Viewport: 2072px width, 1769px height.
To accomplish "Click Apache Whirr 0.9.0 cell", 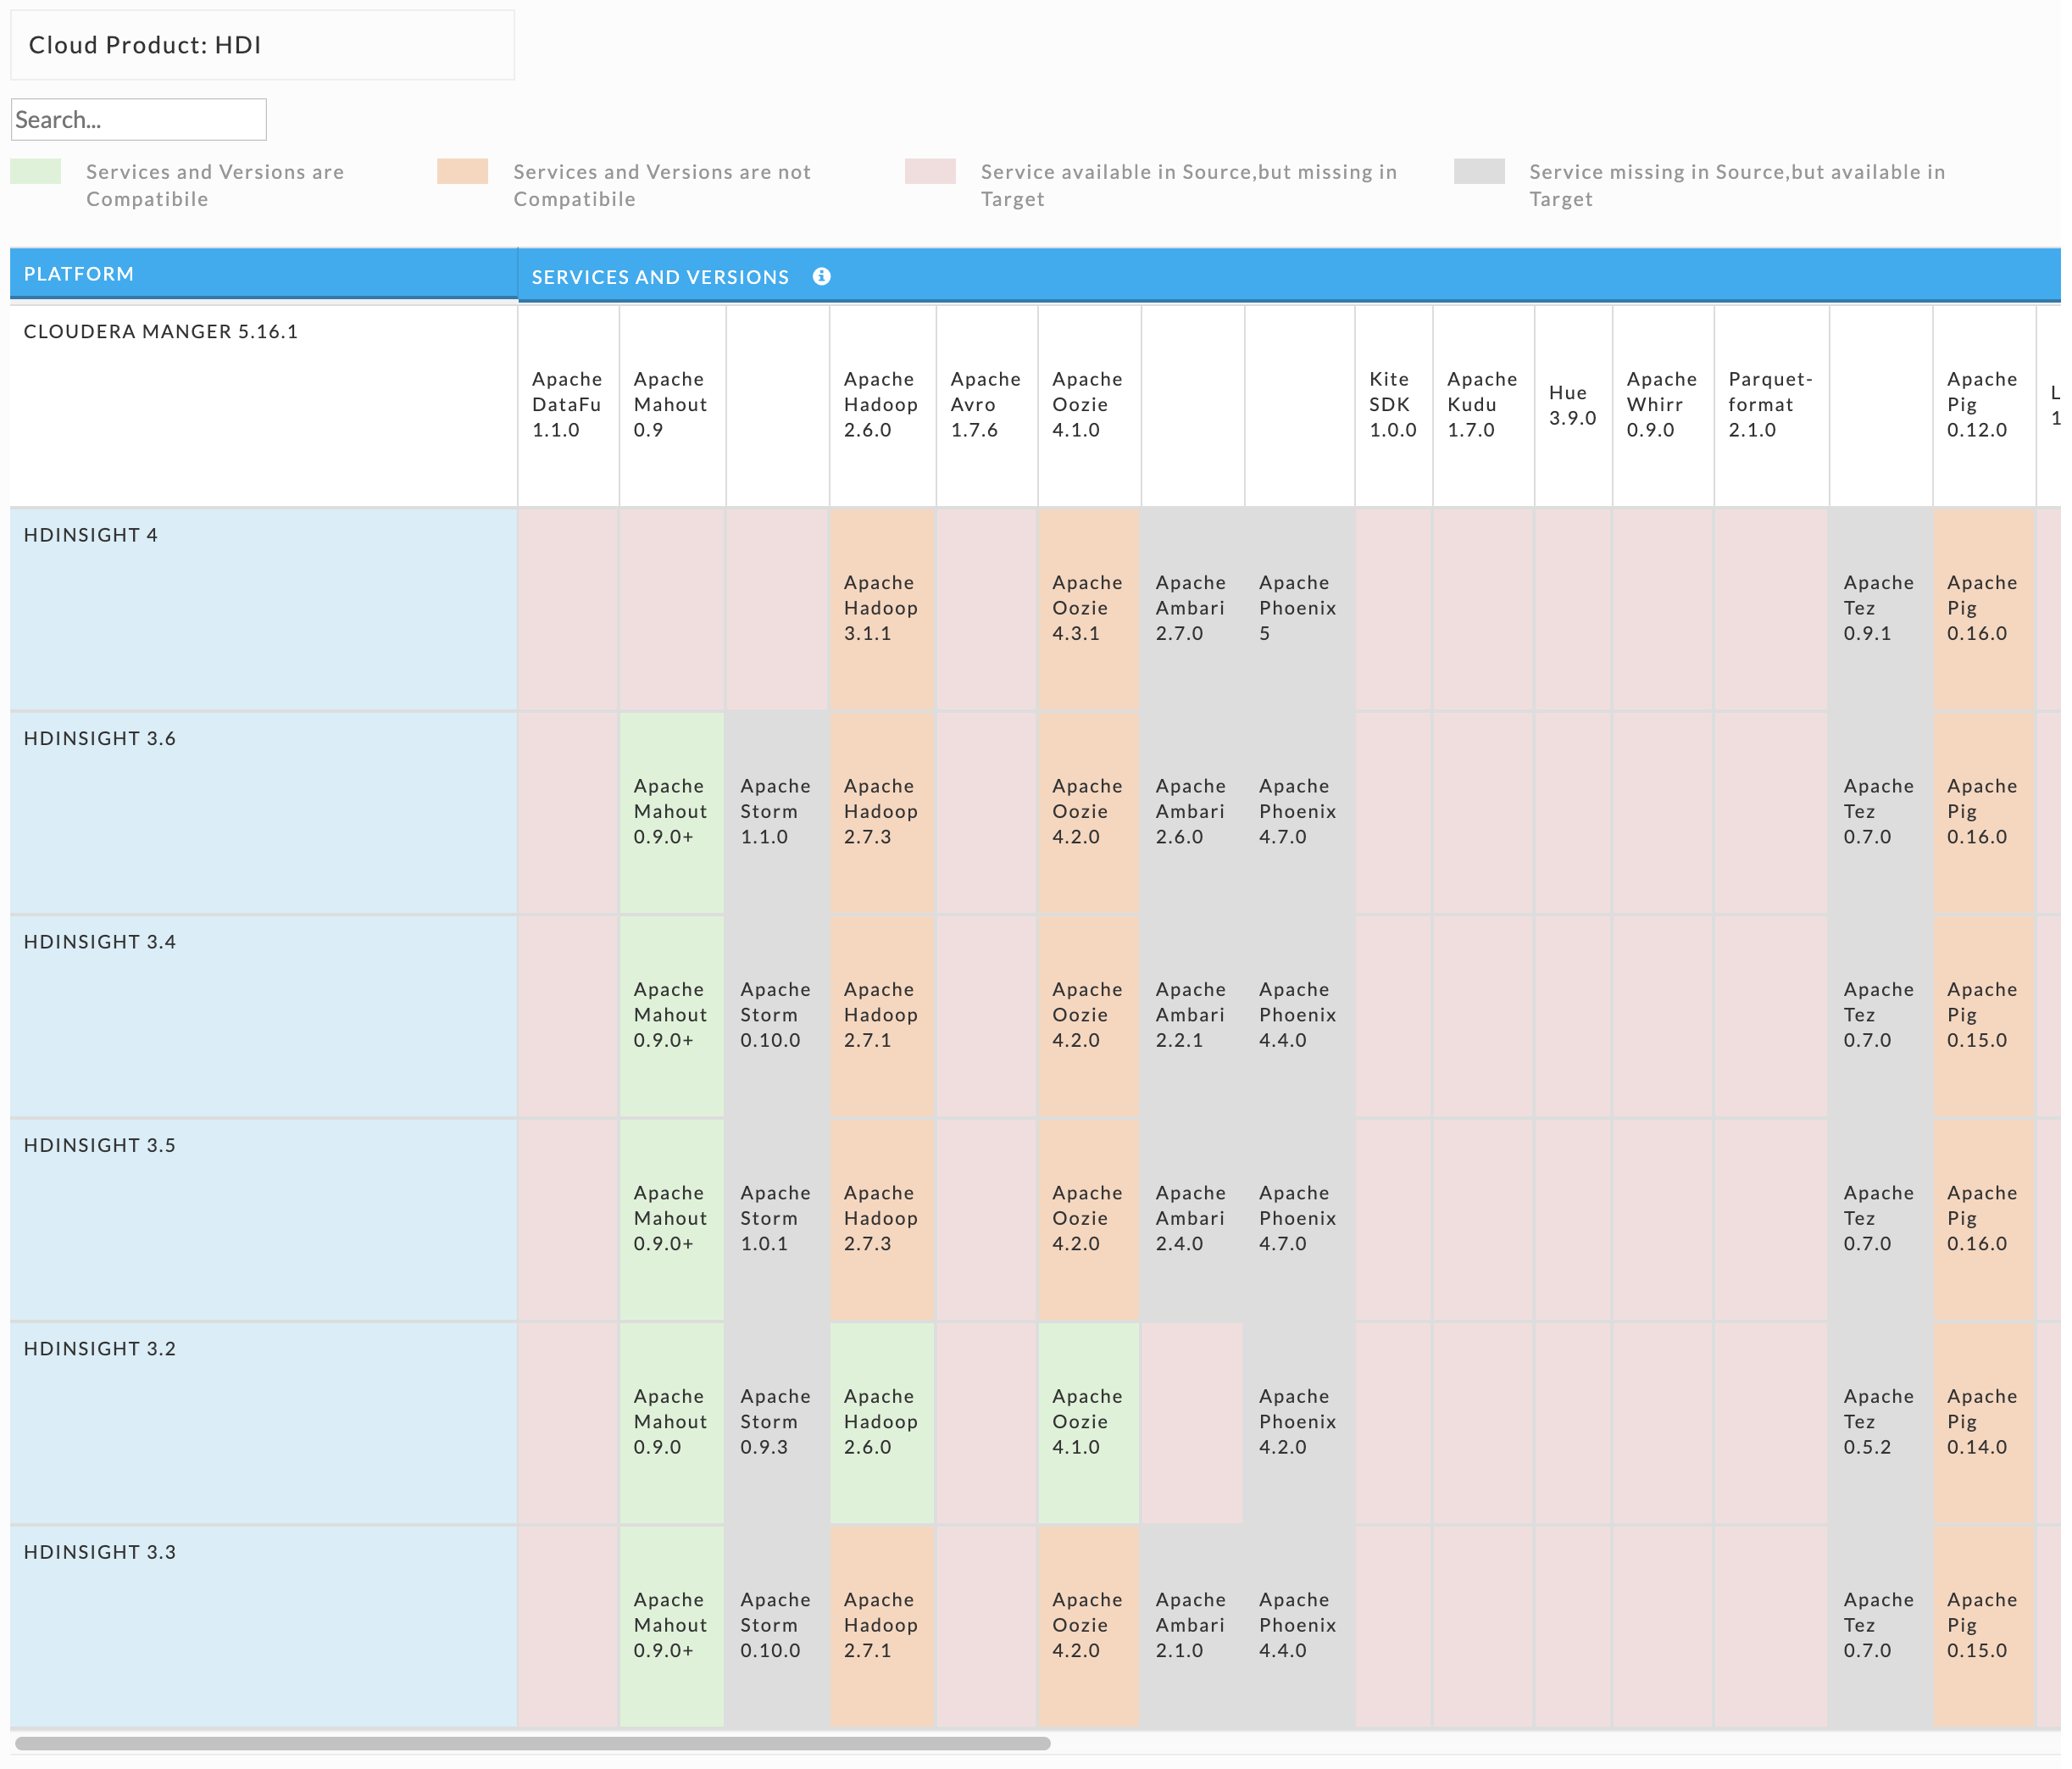I will click(1663, 405).
